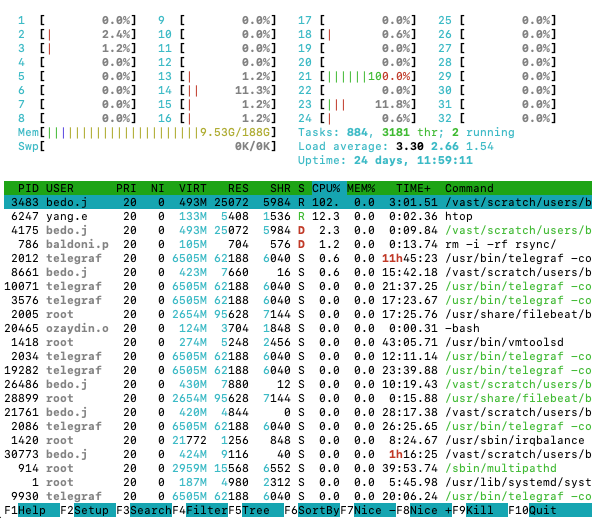Sort by the TIME+ column header
The image size is (596, 518).
tap(414, 188)
